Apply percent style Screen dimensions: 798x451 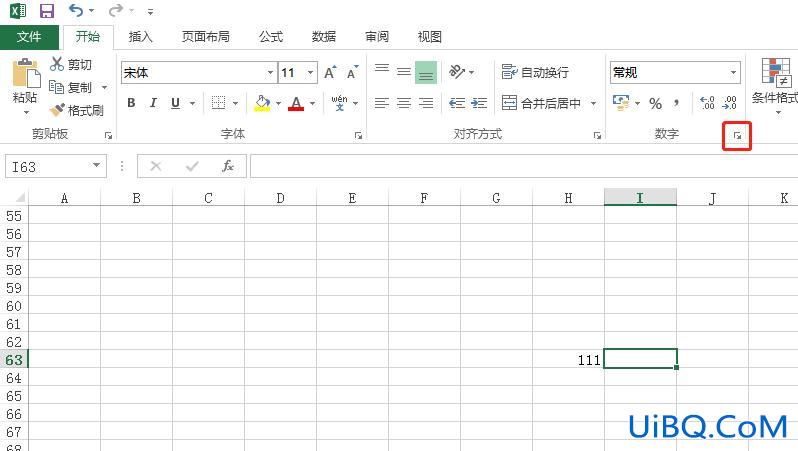coord(656,103)
